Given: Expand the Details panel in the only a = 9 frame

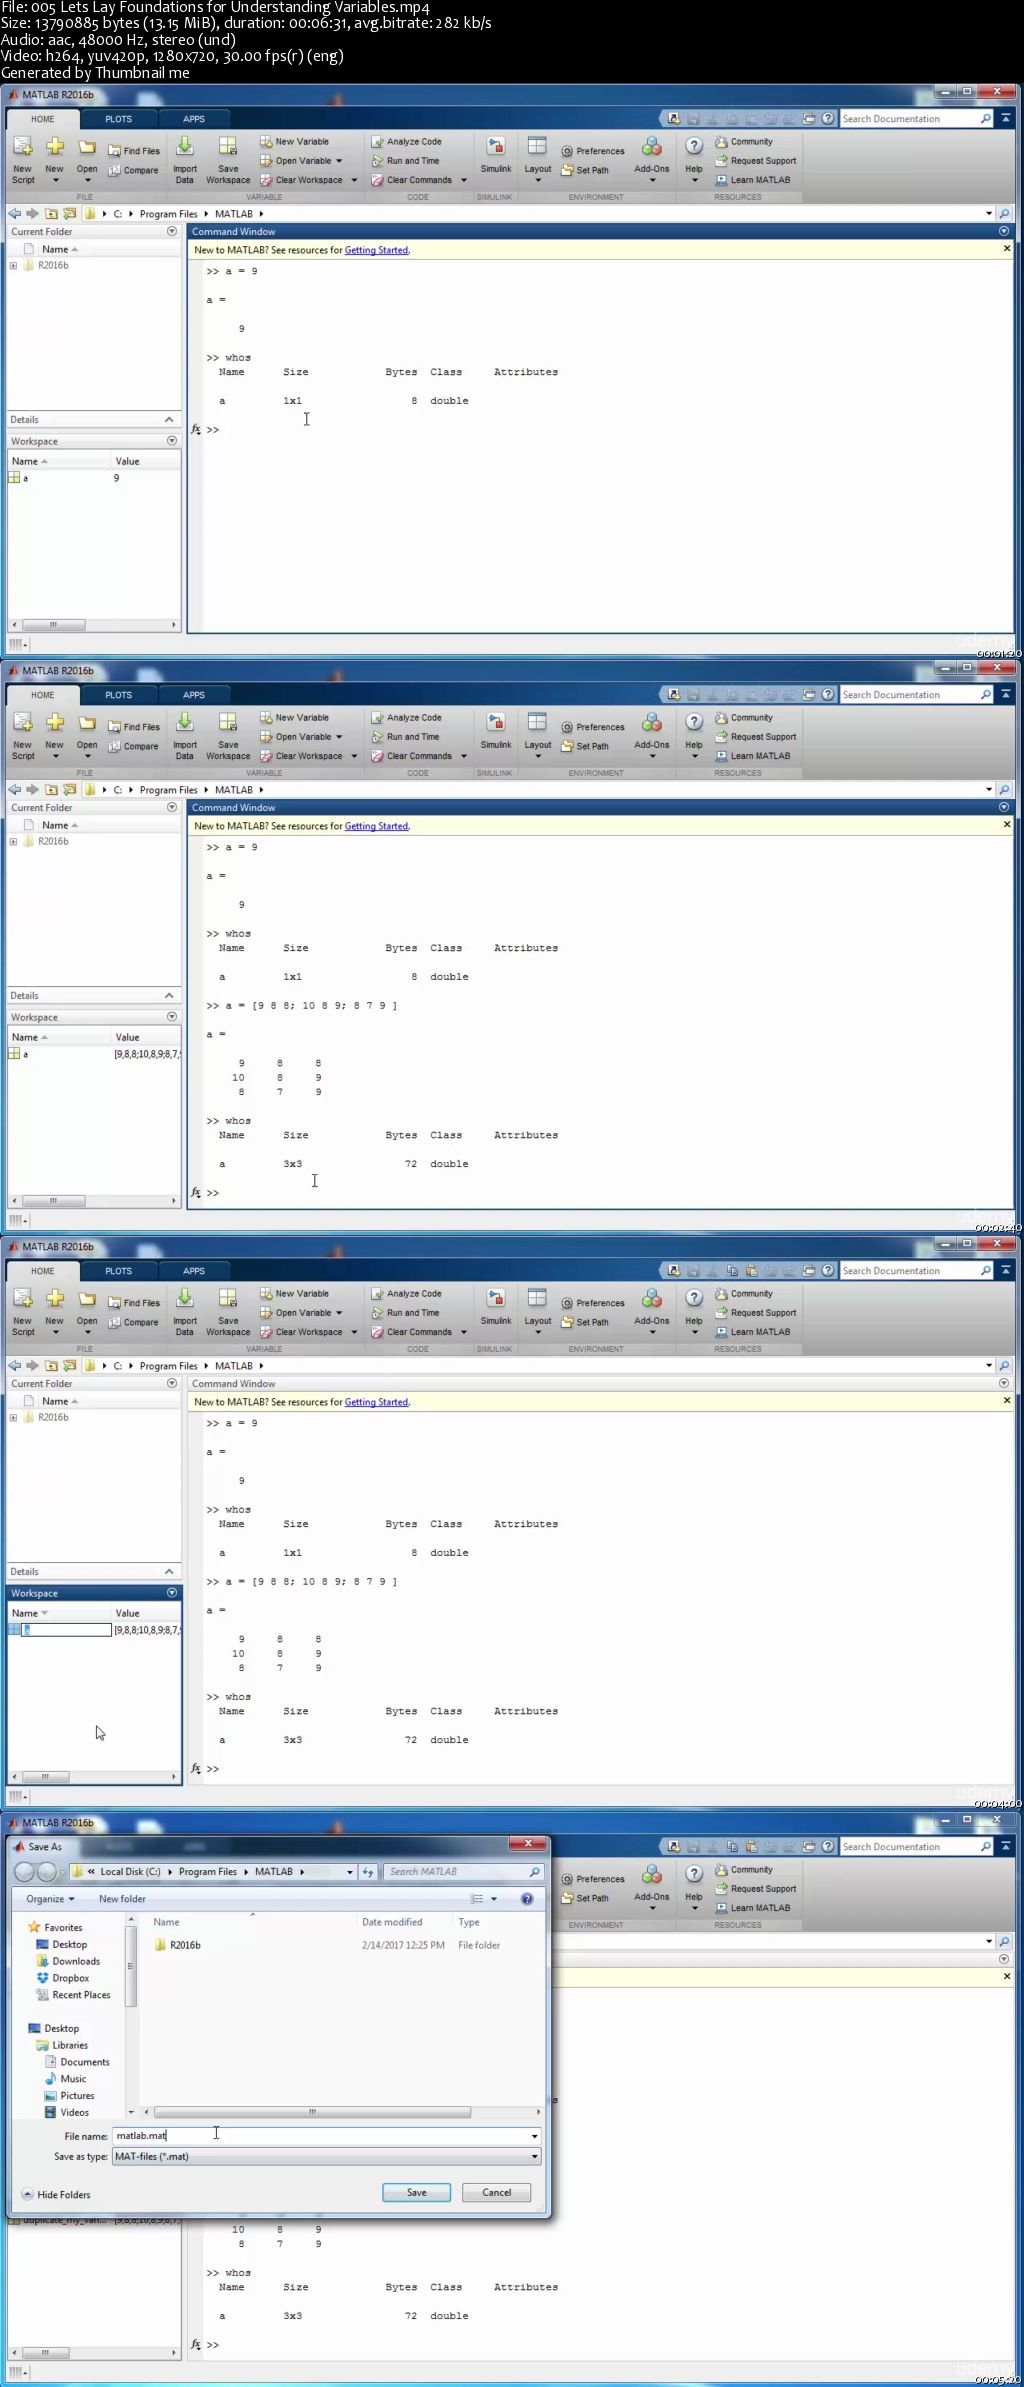Looking at the screenshot, I should click(x=169, y=419).
